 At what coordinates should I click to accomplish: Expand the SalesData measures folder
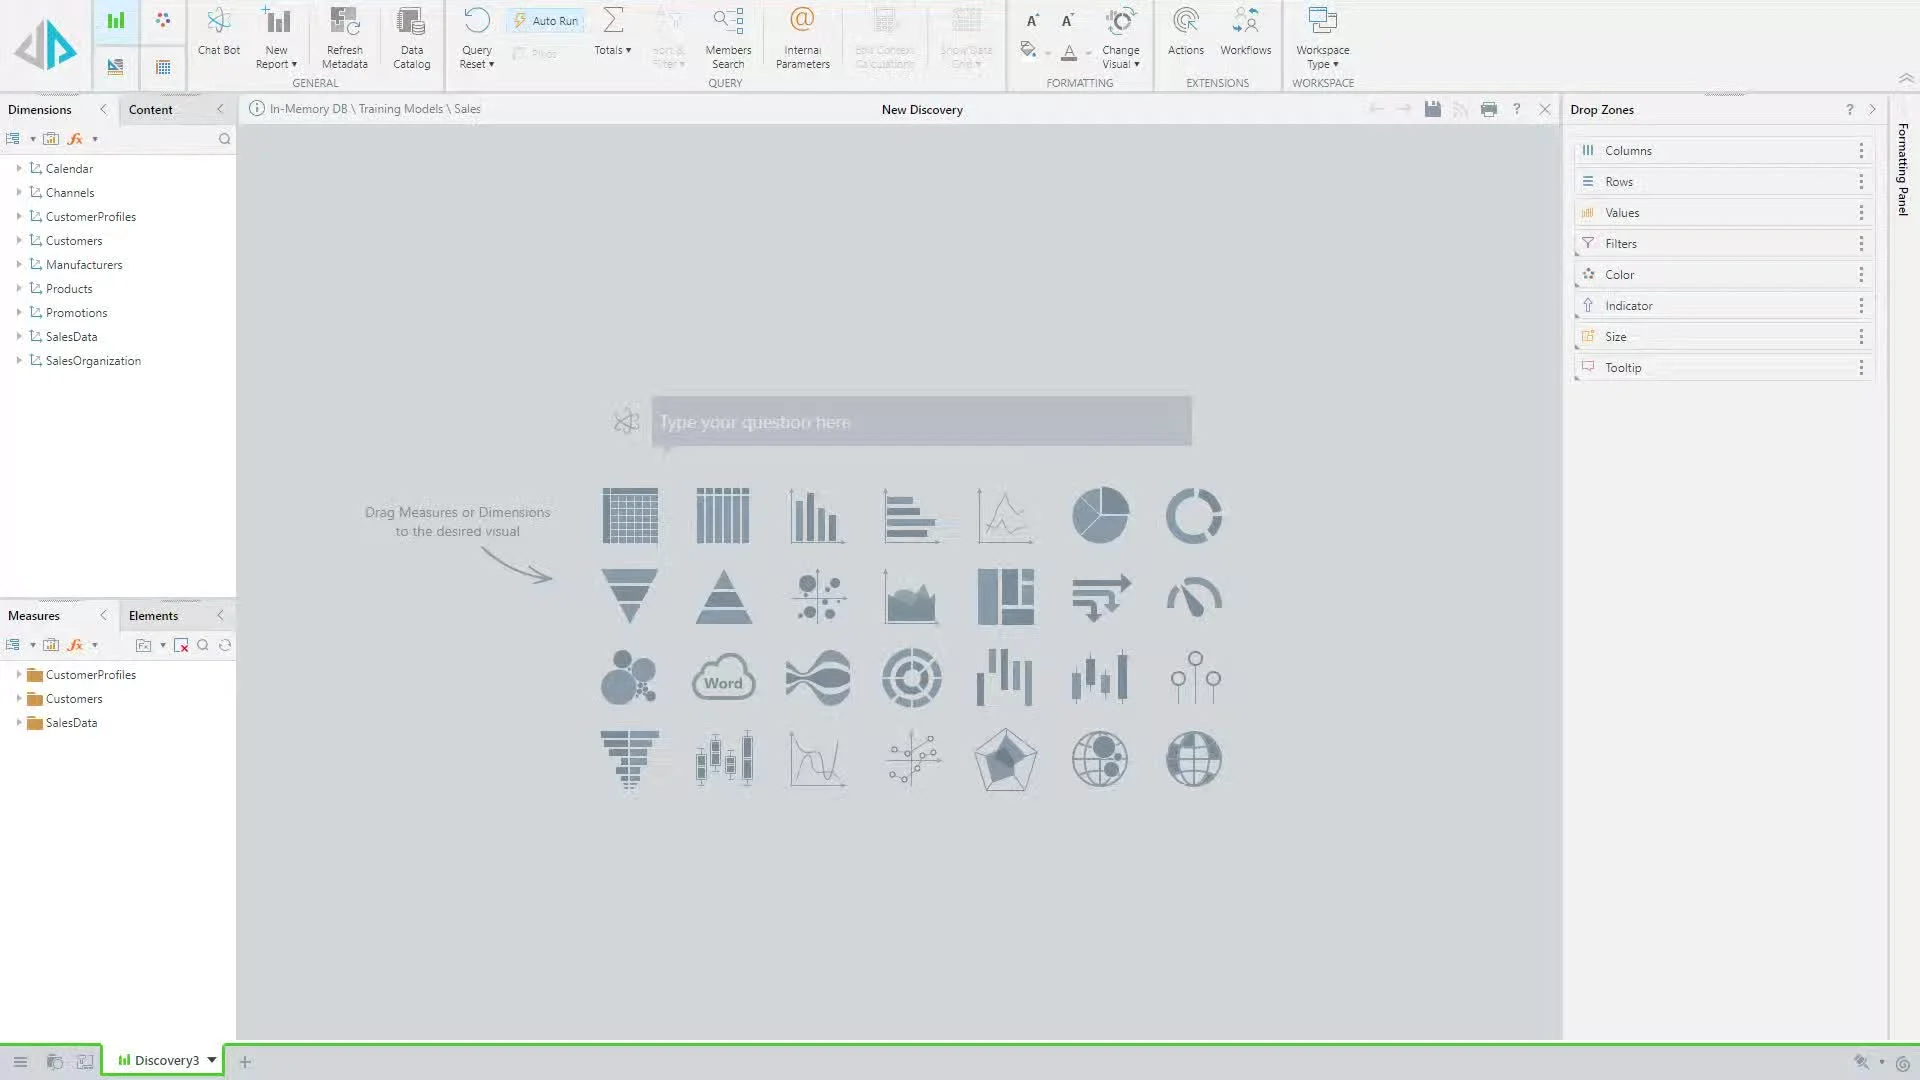click(x=19, y=722)
